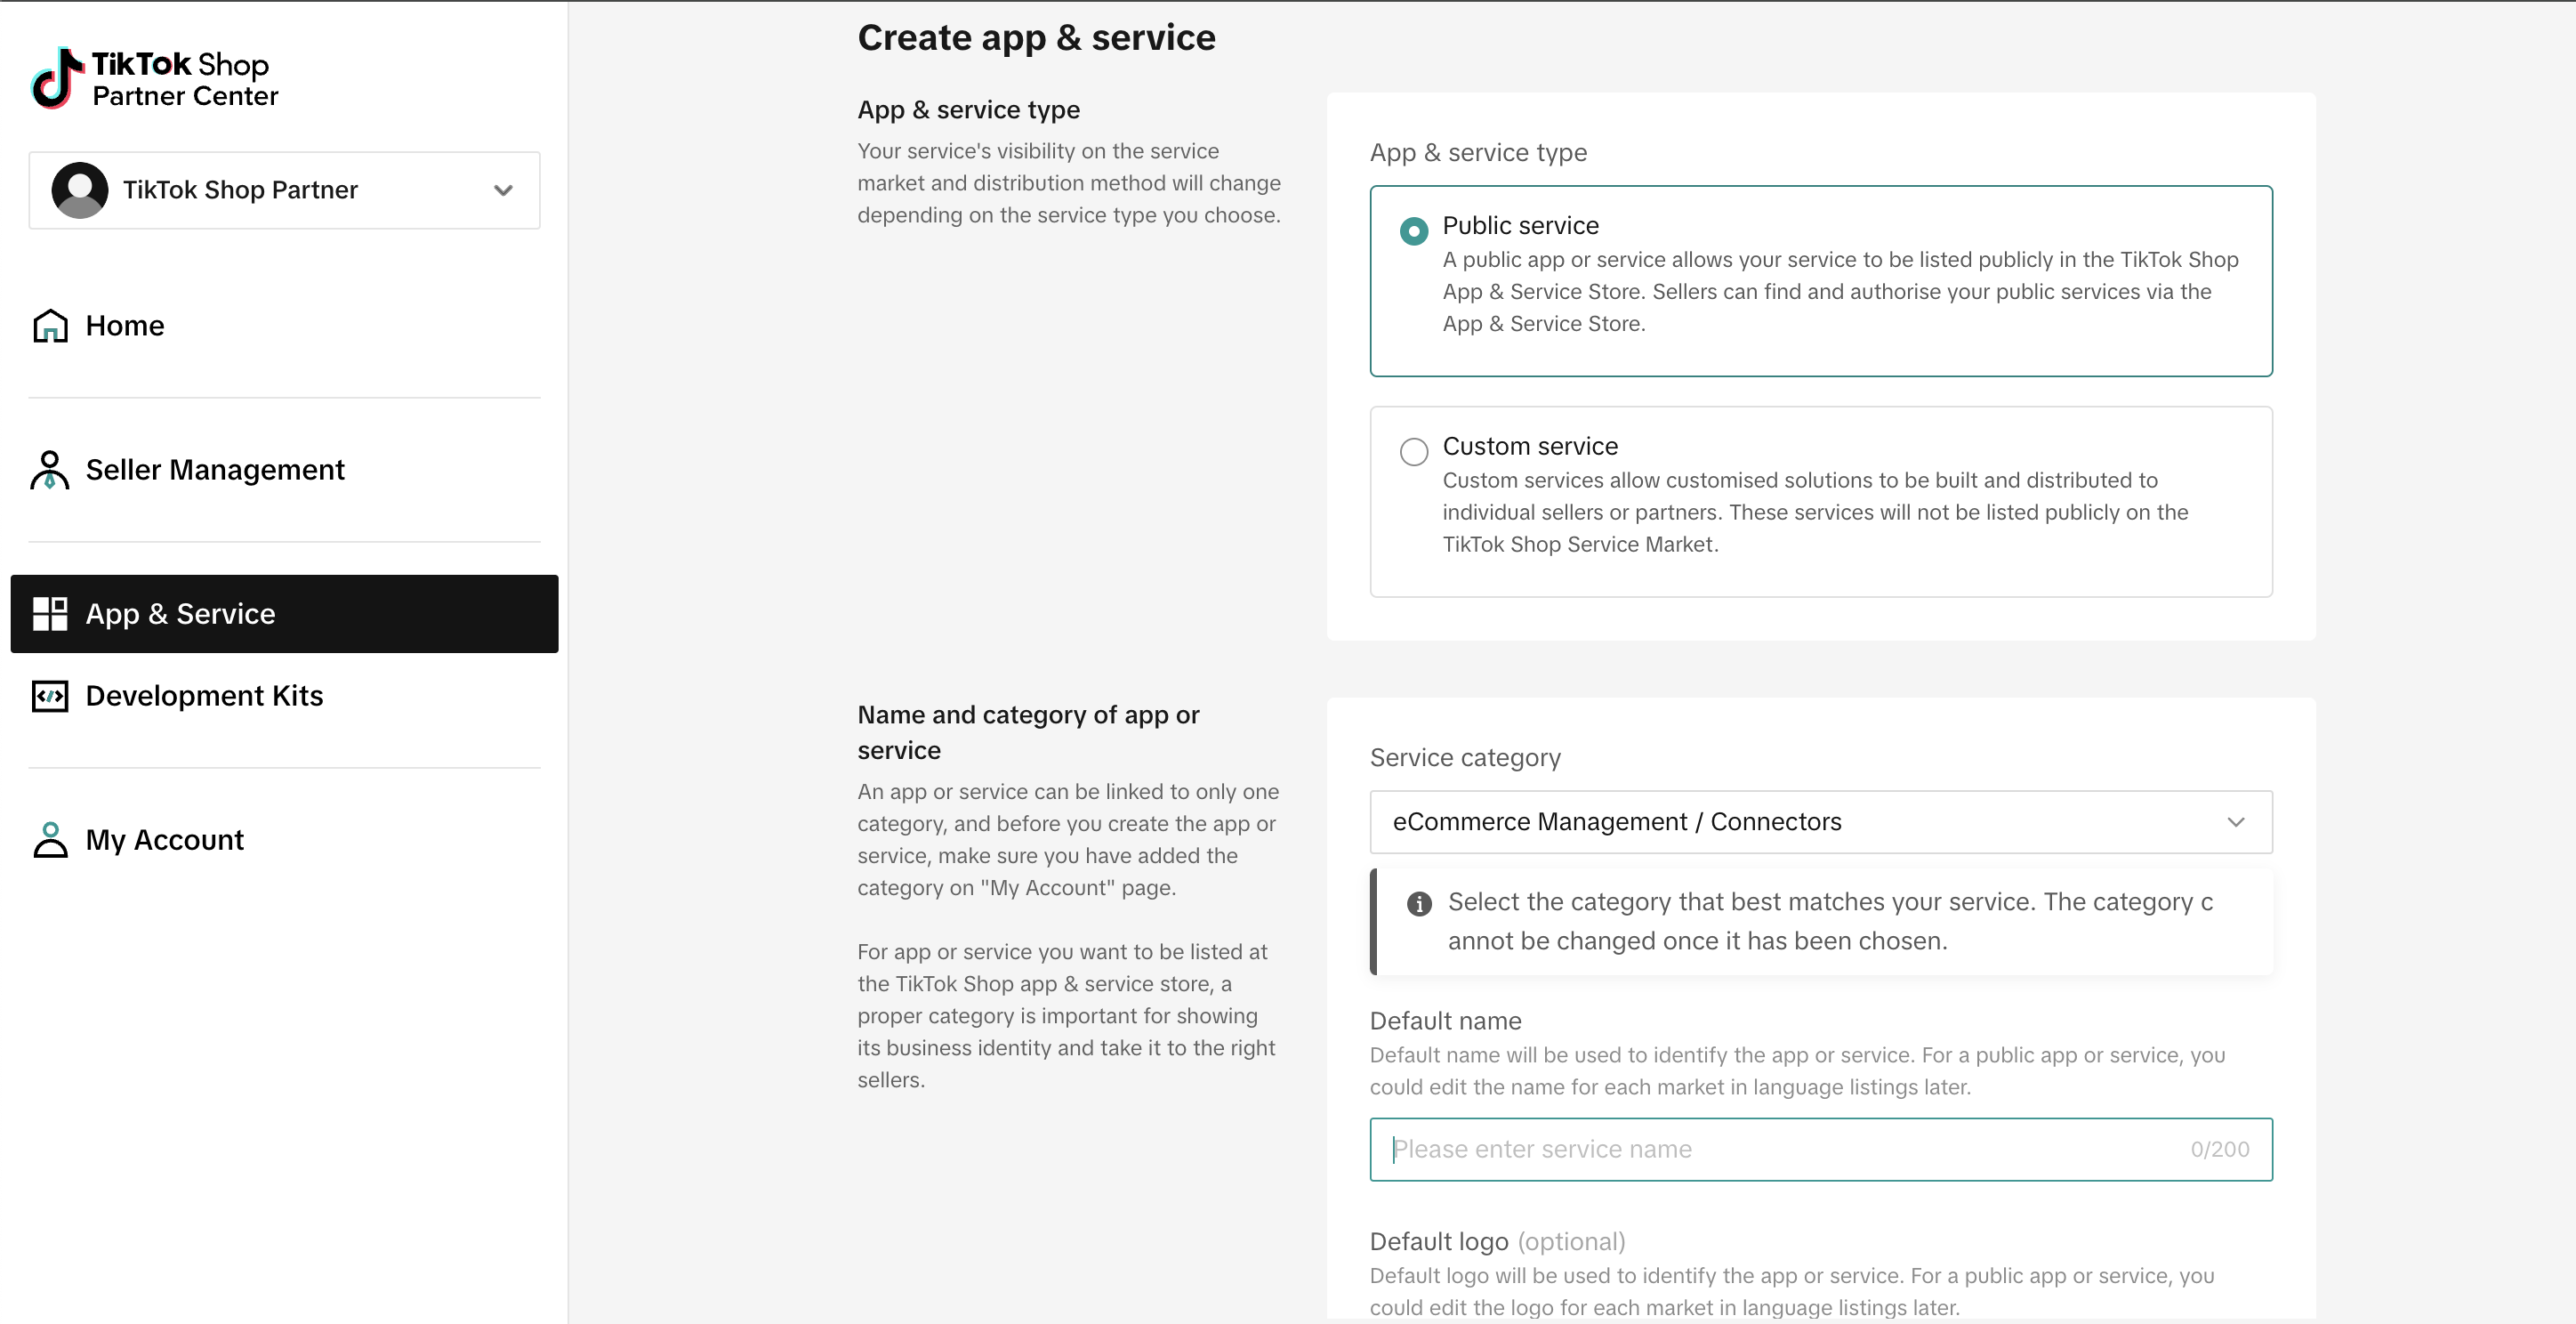The width and height of the screenshot is (2576, 1324).
Task: Open the Service category dropdown
Action: 1820,821
